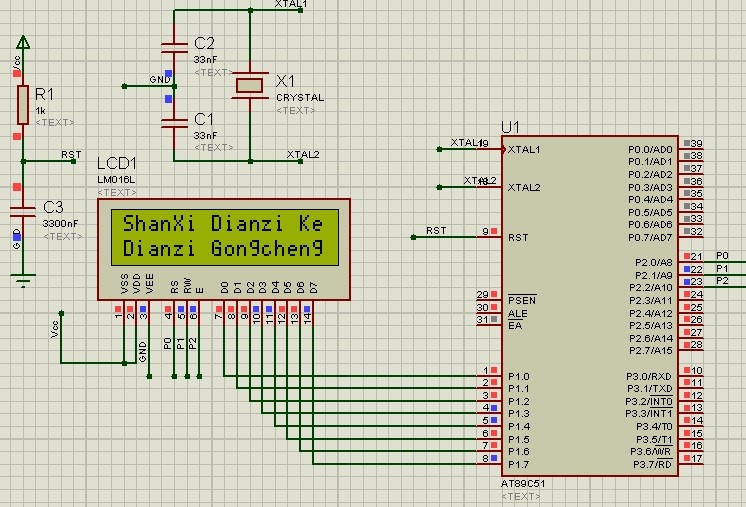Click the U1 microcontroller reference label
Viewport: 746px width, 507px height.
511,127
